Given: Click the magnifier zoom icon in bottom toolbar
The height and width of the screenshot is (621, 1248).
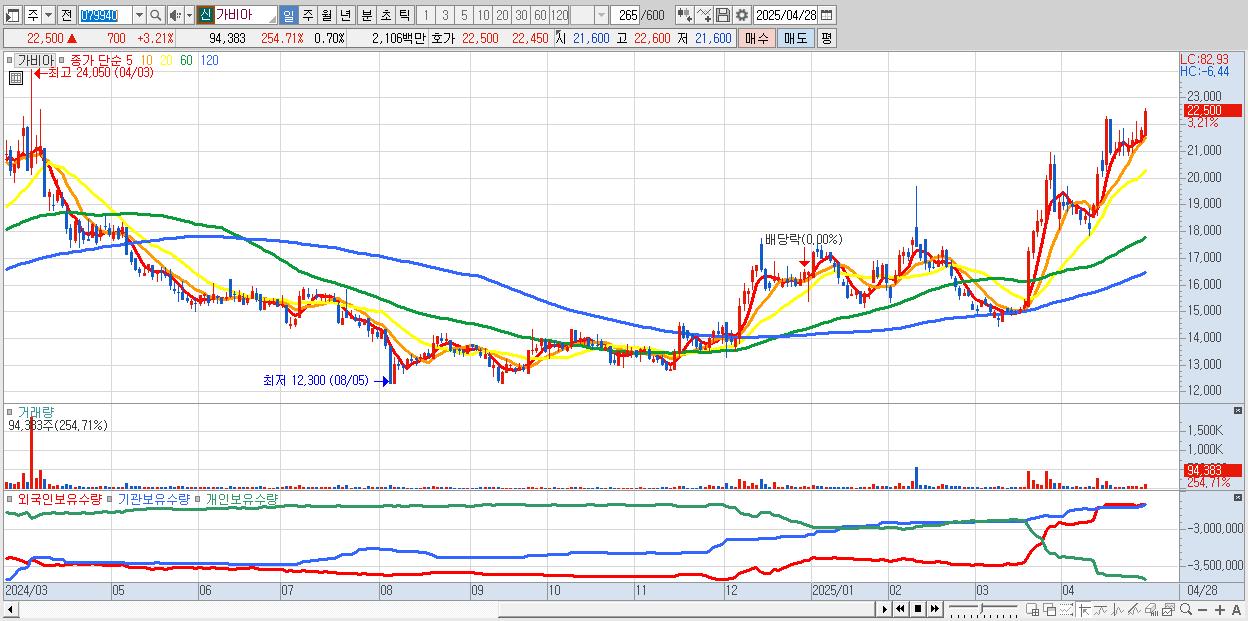Looking at the screenshot, I should click(x=1186, y=609).
